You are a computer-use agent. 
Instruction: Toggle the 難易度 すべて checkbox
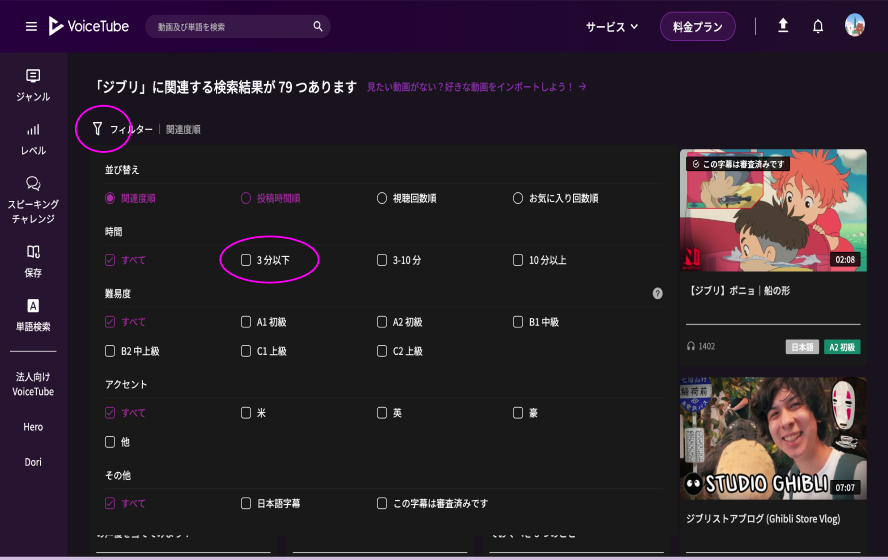[x=110, y=322]
